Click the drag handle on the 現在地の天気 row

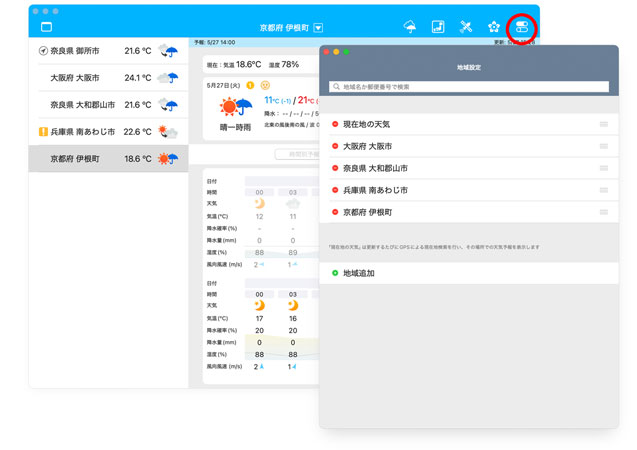click(603, 124)
